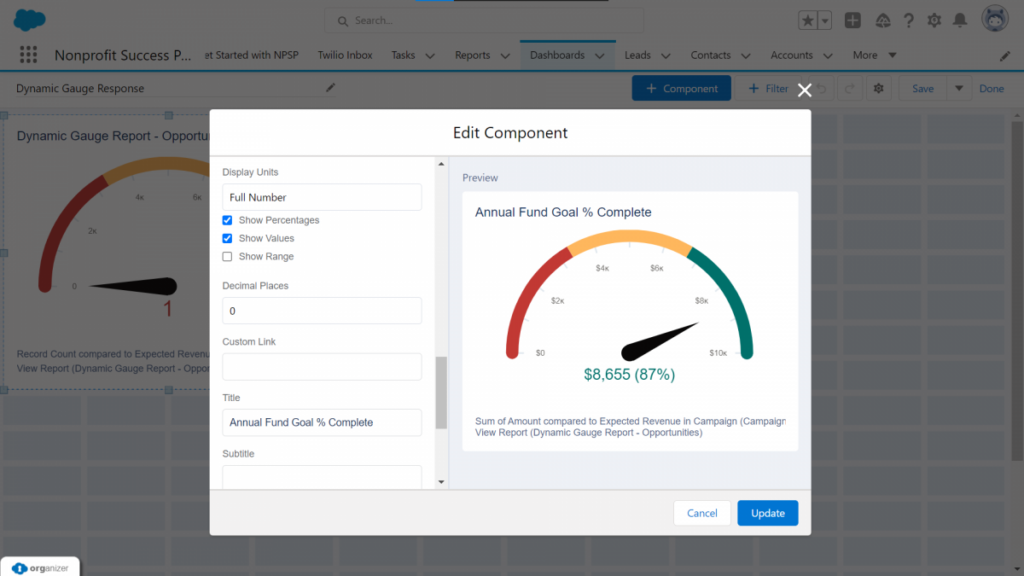
Task: Click the Decimal Places input field
Action: click(x=320, y=310)
